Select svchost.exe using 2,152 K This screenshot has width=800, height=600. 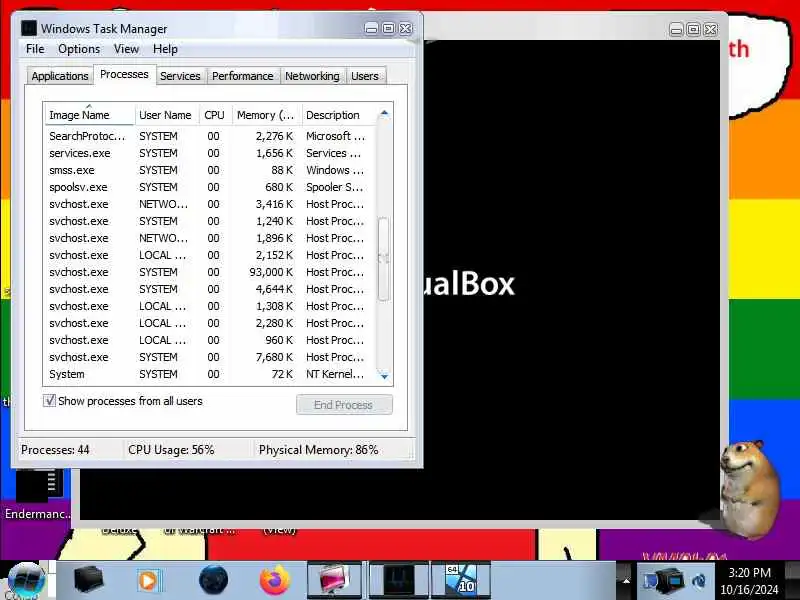pyautogui.click(x=209, y=255)
